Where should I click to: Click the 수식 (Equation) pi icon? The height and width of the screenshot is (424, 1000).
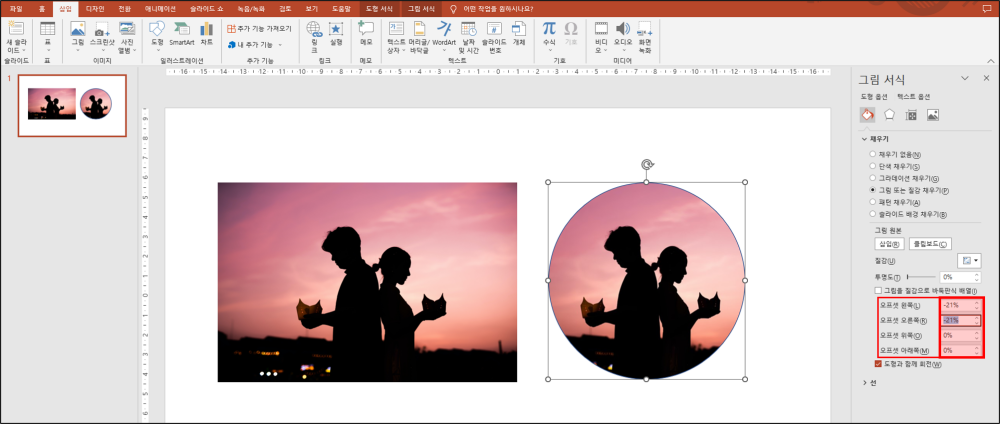[x=549, y=28]
